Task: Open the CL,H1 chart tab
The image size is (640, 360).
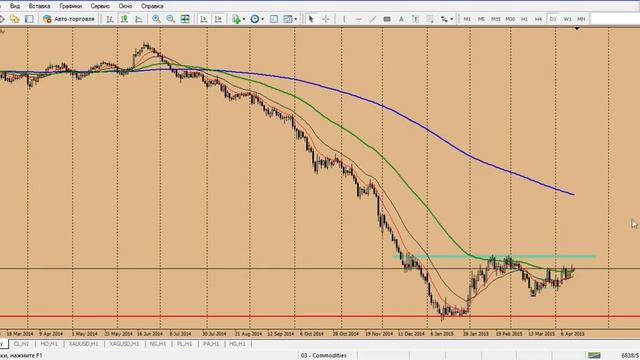Action: (21, 344)
